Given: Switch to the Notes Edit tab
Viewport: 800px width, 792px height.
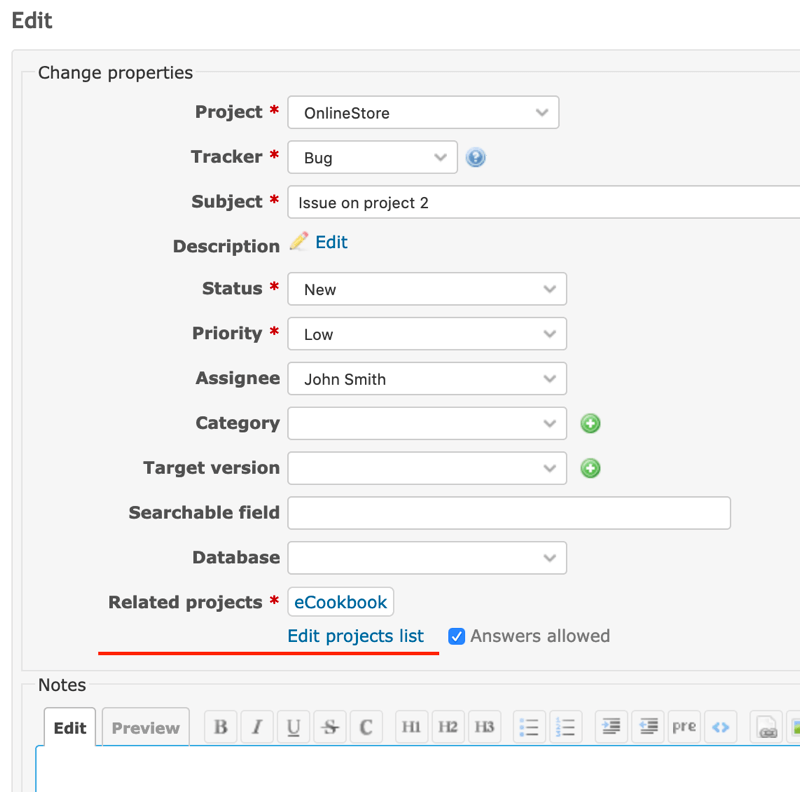Looking at the screenshot, I should (70, 727).
